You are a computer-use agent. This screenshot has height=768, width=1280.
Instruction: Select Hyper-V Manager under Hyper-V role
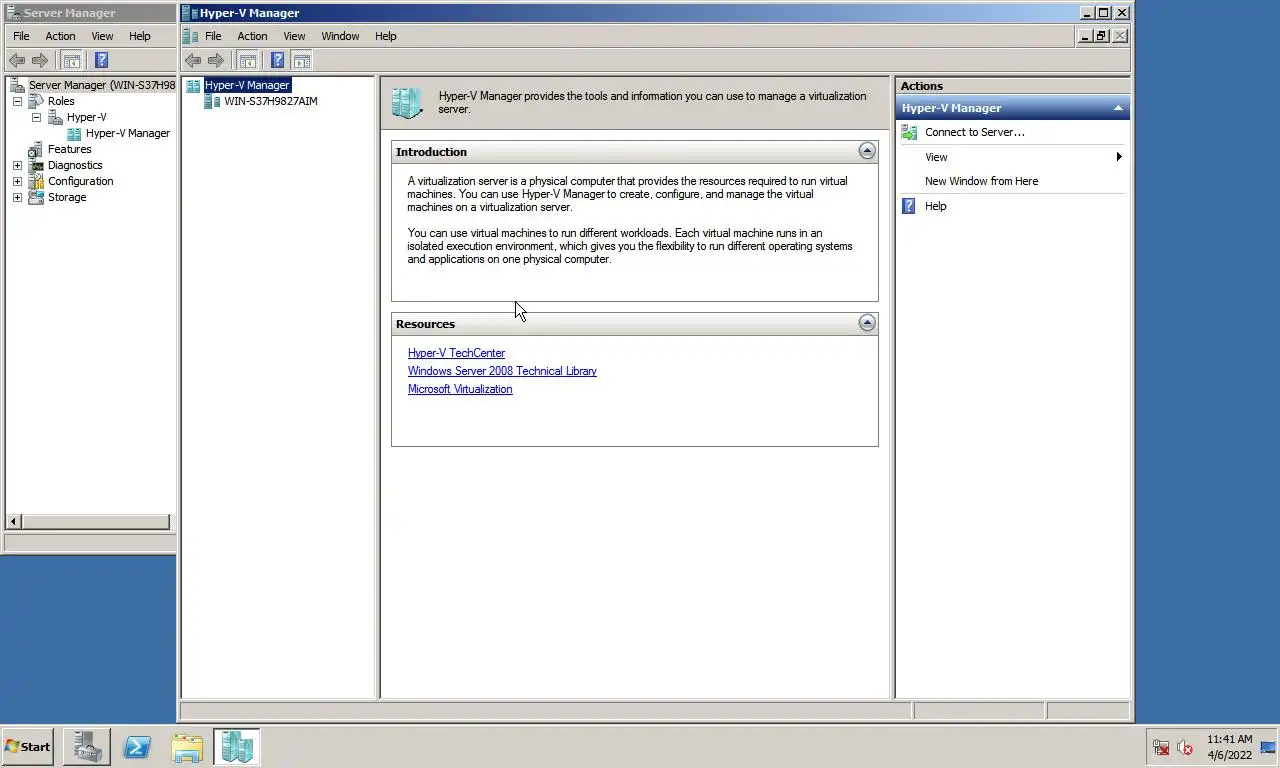(x=127, y=133)
